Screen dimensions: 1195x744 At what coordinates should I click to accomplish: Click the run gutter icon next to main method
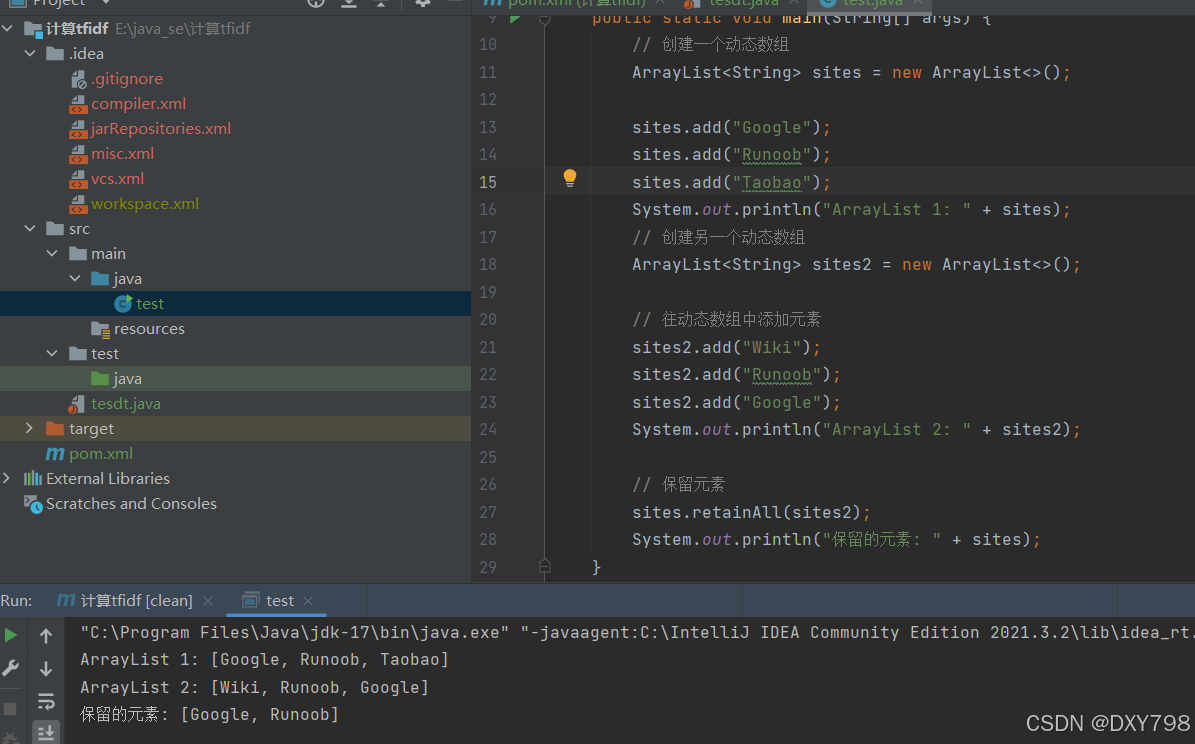click(516, 17)
